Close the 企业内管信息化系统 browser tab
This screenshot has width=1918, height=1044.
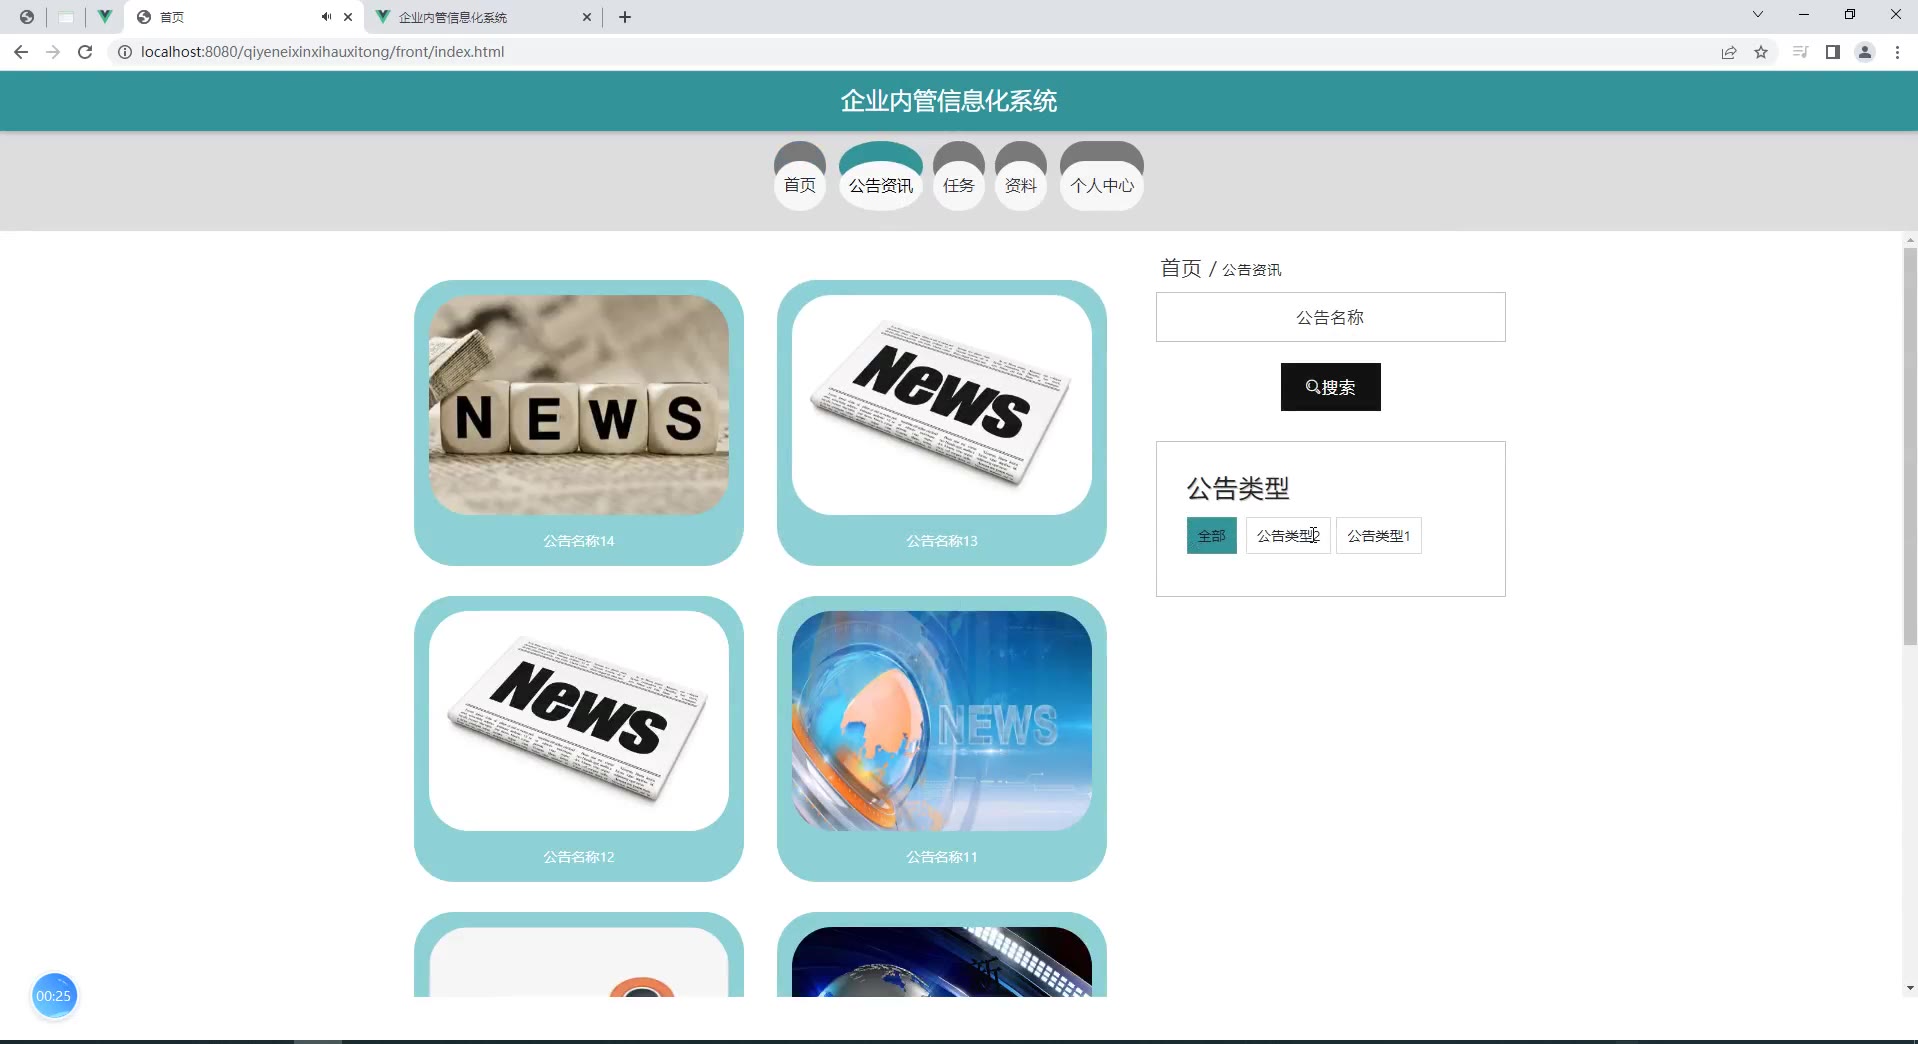(587, 17)
